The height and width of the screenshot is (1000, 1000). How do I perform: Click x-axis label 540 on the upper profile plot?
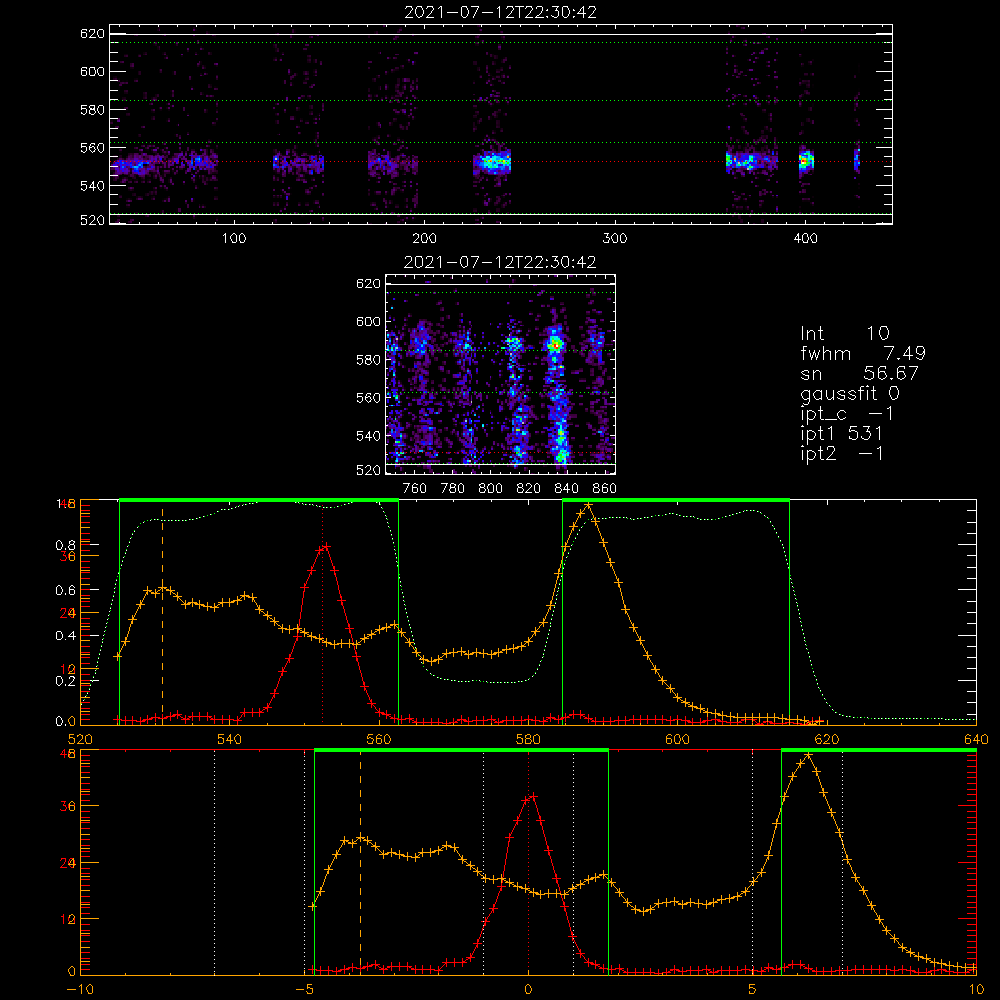coord(229,739)
